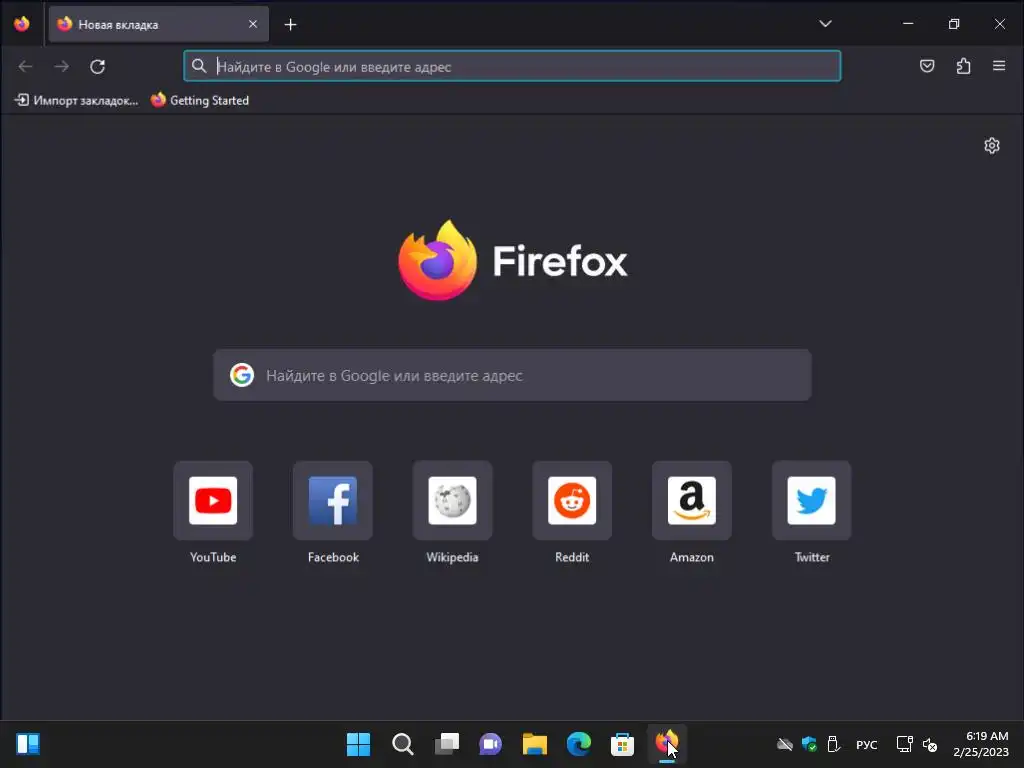Go forward with the forward arrow
The height and width of the screenshot is (768, 1024).
point(61,66)
